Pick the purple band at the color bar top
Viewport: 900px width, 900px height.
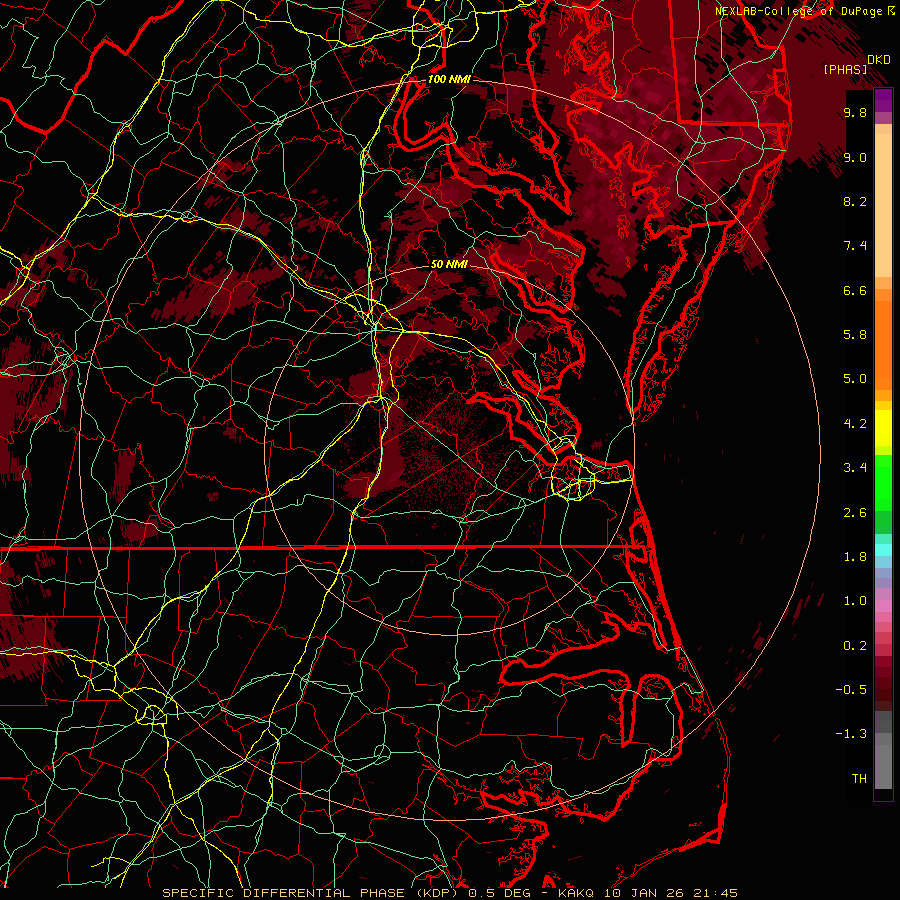coord(883,100)
